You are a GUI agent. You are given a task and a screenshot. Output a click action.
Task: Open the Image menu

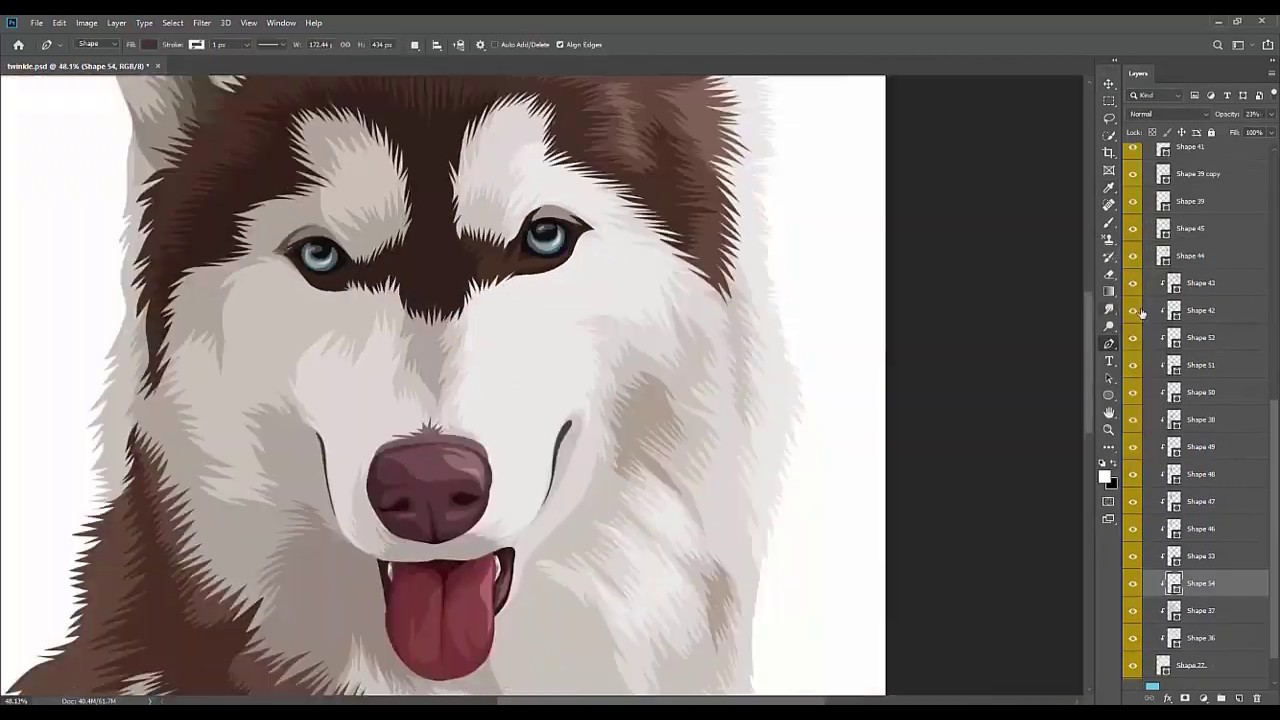pos(87,23)
